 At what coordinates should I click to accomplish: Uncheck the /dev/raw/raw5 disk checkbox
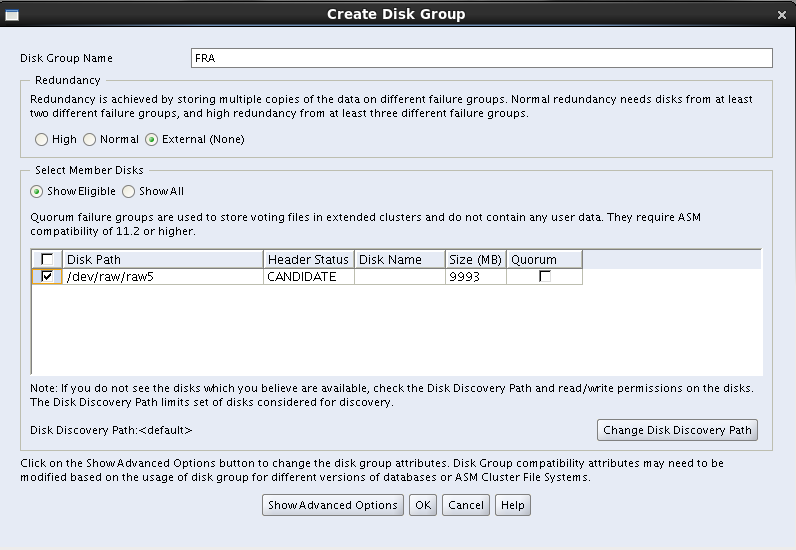[x=47, y=276]
